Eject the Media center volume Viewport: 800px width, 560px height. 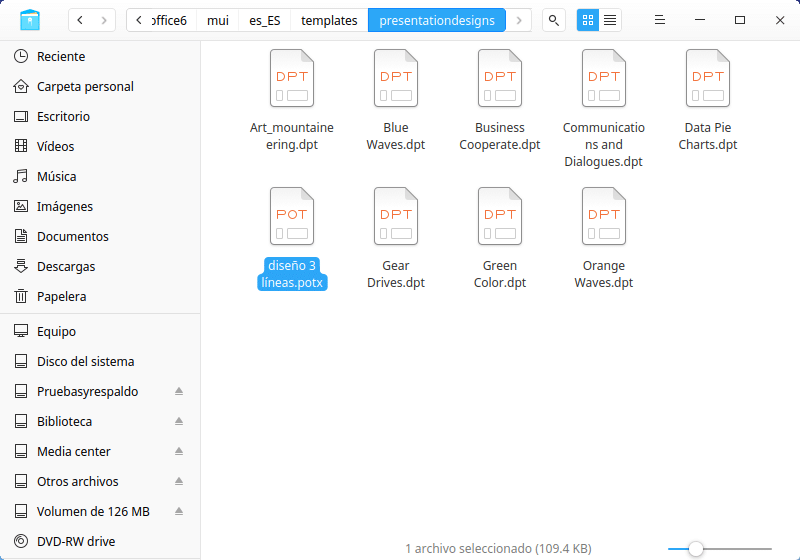click(179, 451)
